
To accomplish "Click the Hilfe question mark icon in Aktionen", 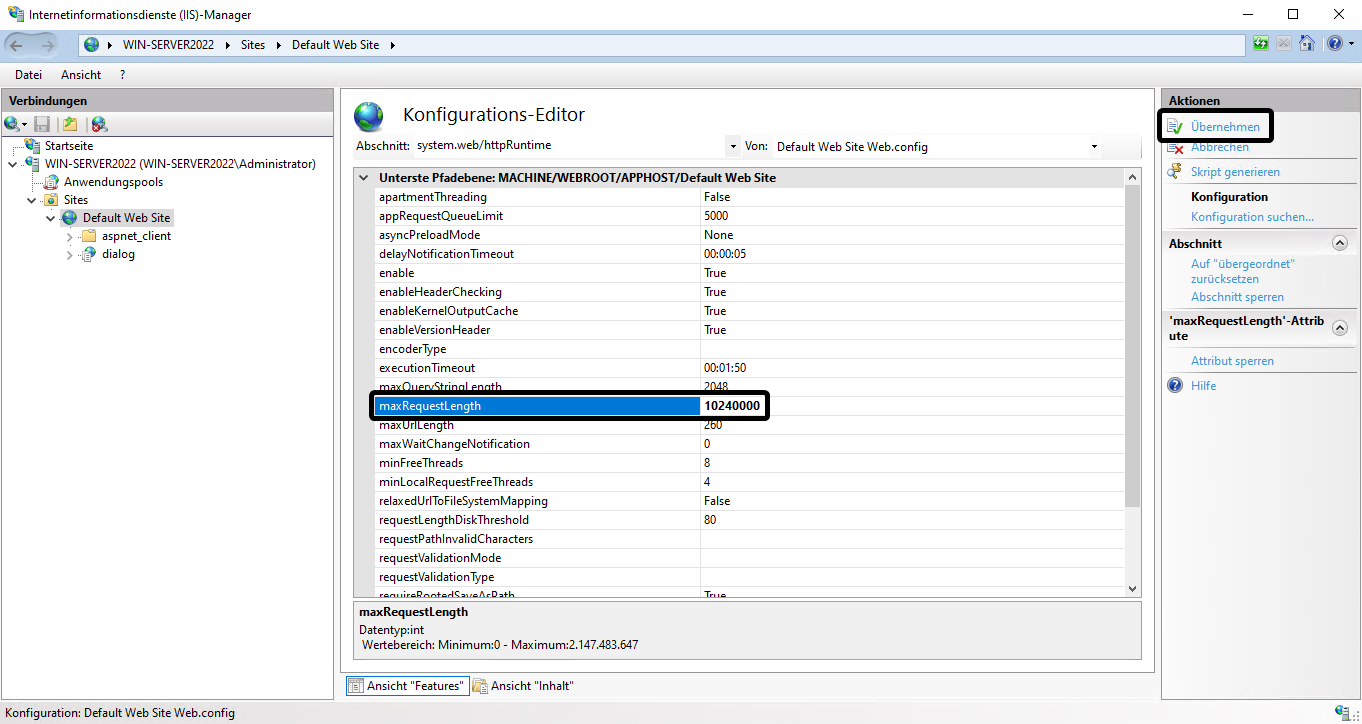I will click(1175, 385).
